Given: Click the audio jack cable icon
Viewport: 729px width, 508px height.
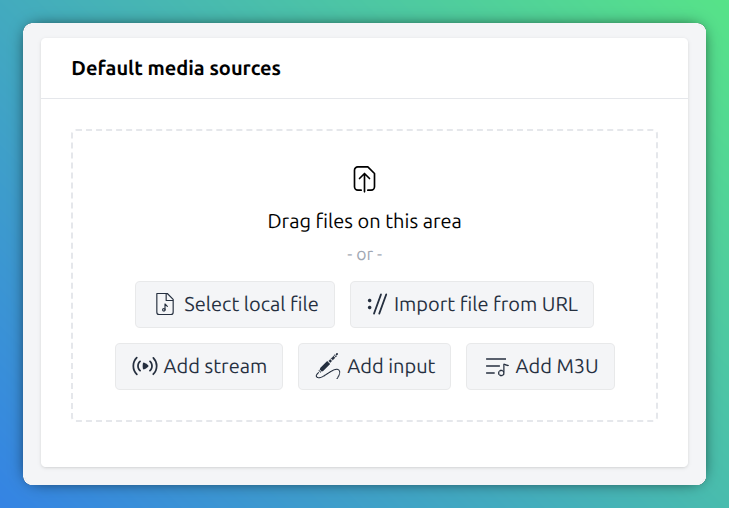Looking at the screenshot, I should 328,366.
